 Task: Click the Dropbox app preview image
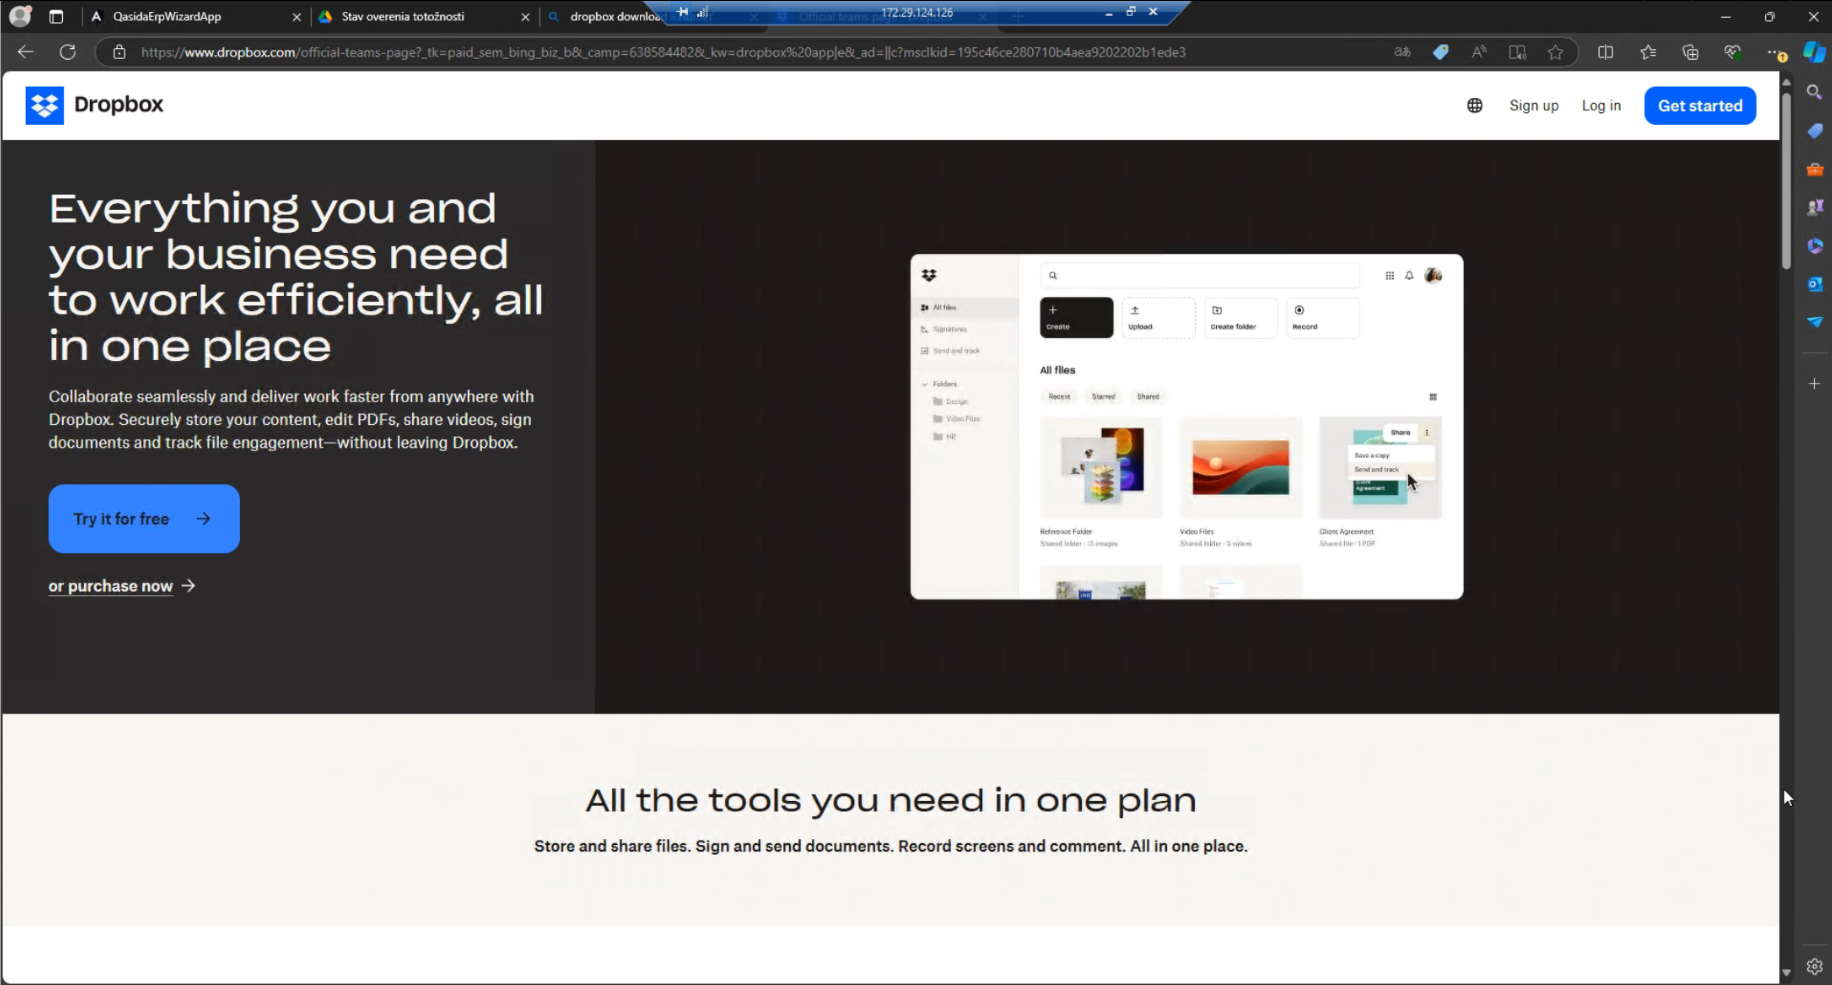tap(1187, 427)
